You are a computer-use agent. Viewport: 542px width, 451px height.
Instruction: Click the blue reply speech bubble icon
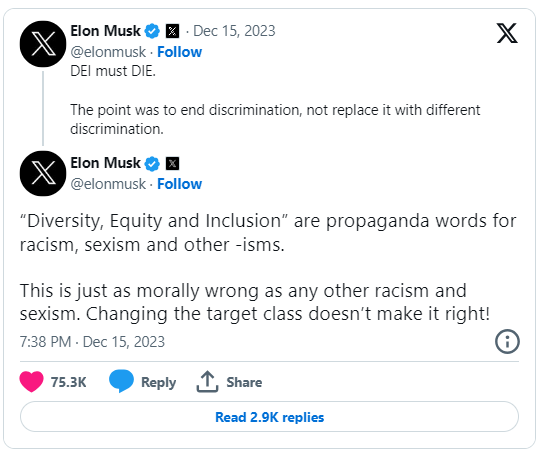121,381
